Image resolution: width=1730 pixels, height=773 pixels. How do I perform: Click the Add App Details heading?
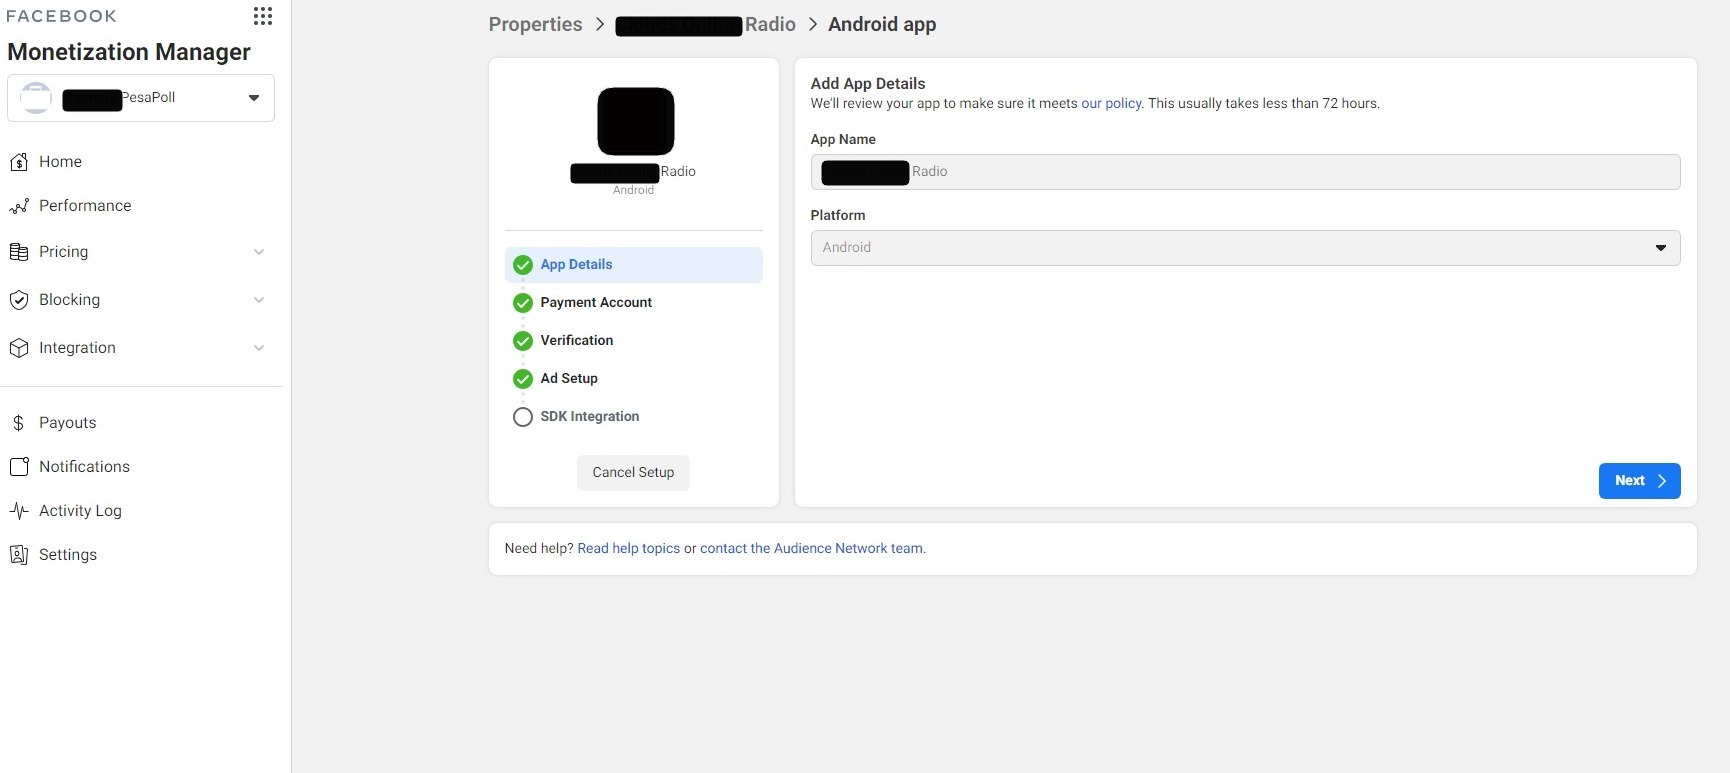pos(868,84)
